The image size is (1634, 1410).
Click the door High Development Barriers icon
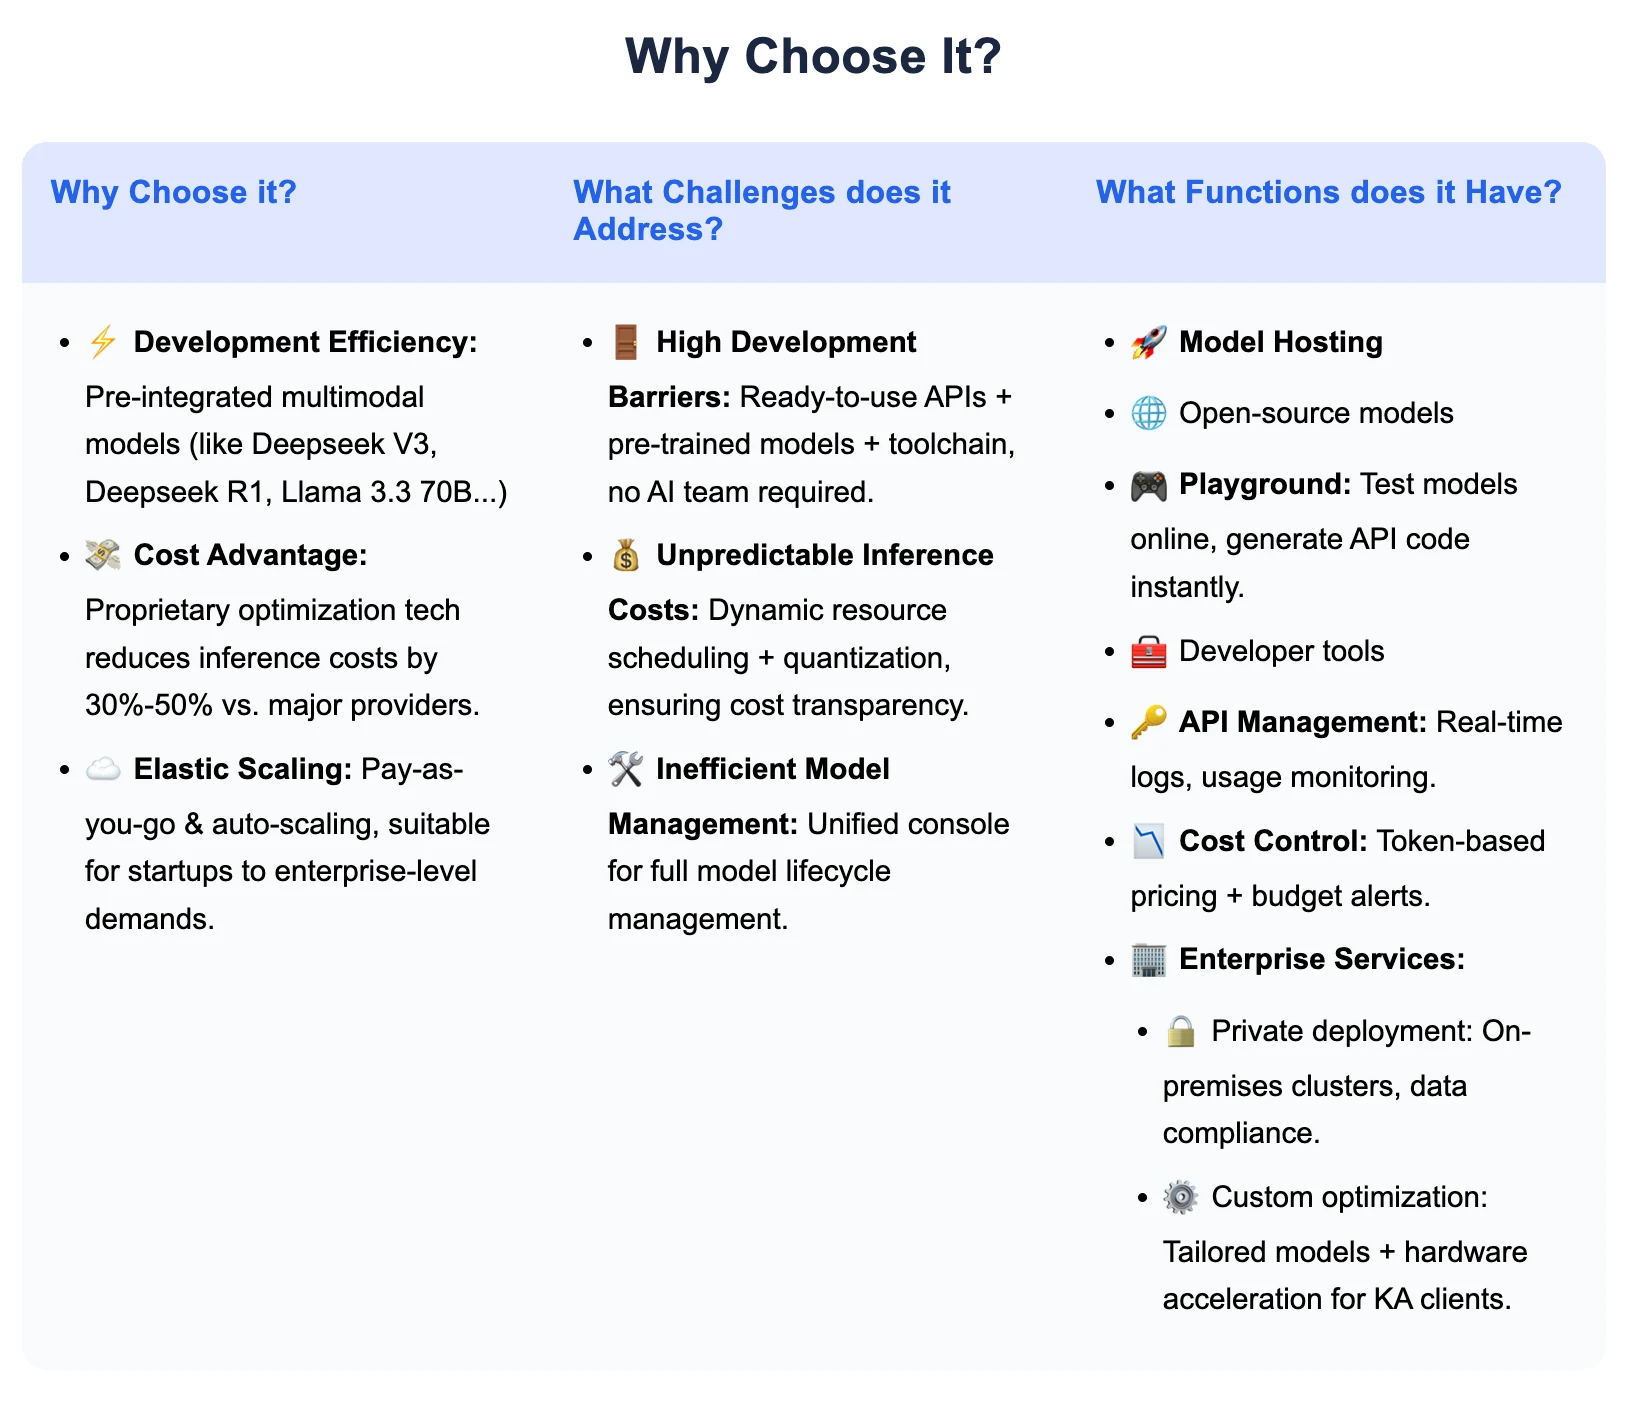tap(626, 342)
